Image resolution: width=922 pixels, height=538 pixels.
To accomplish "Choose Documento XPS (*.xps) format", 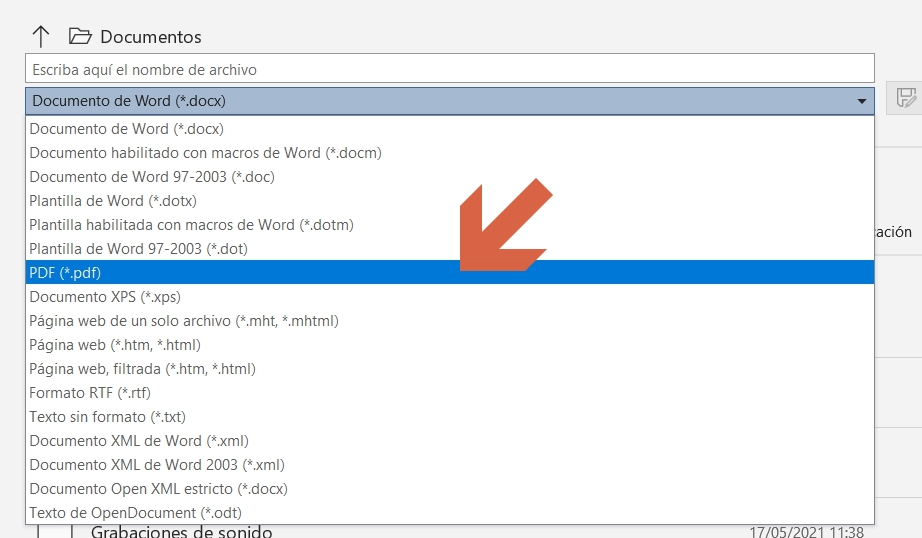I will coord(450,297).
